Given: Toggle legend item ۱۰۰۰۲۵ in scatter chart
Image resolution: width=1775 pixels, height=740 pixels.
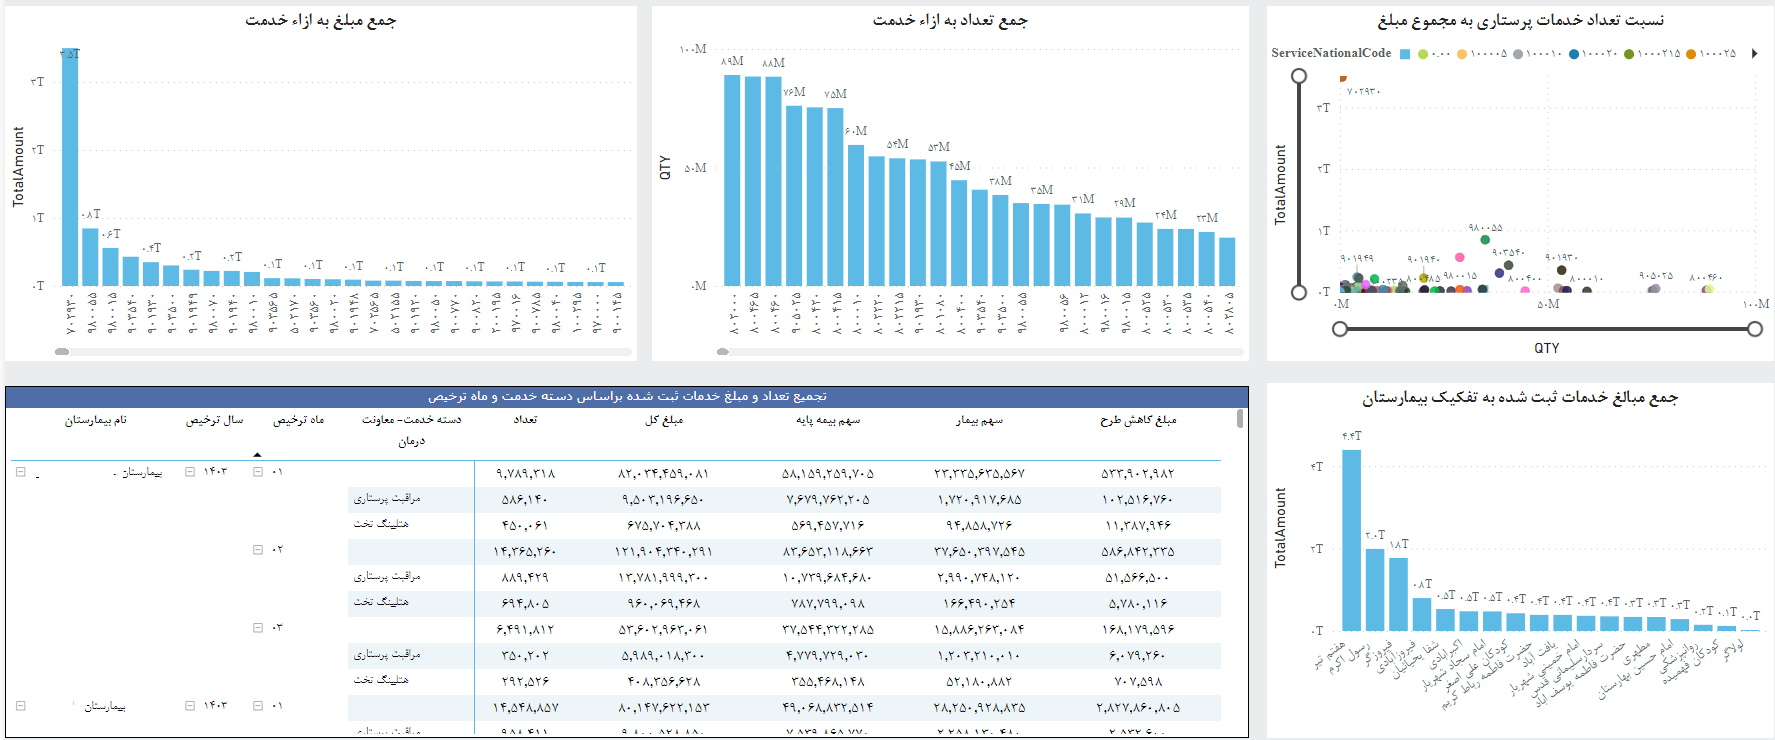Looking at the screenshot, I should [1711, 54].
